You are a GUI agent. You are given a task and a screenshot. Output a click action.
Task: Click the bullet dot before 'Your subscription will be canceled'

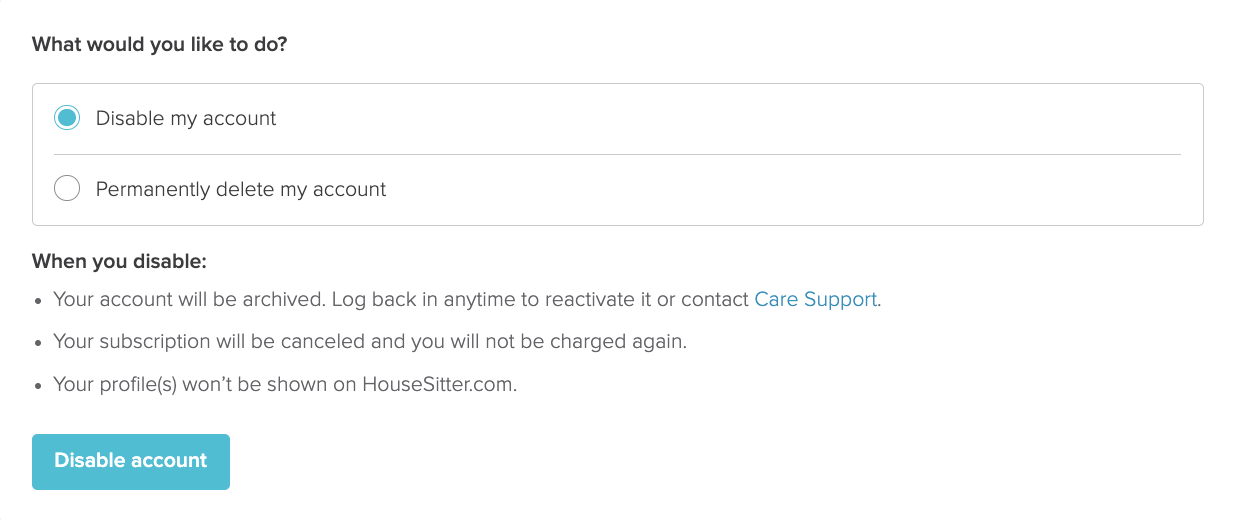38,342
